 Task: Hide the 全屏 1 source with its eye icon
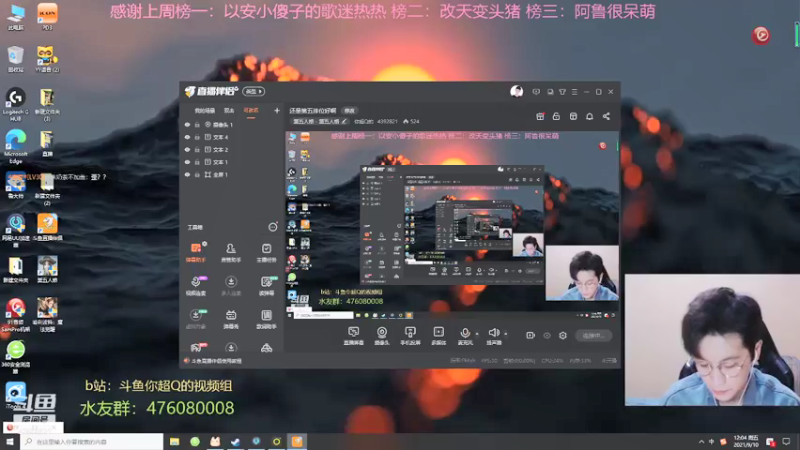click(187, 174)
